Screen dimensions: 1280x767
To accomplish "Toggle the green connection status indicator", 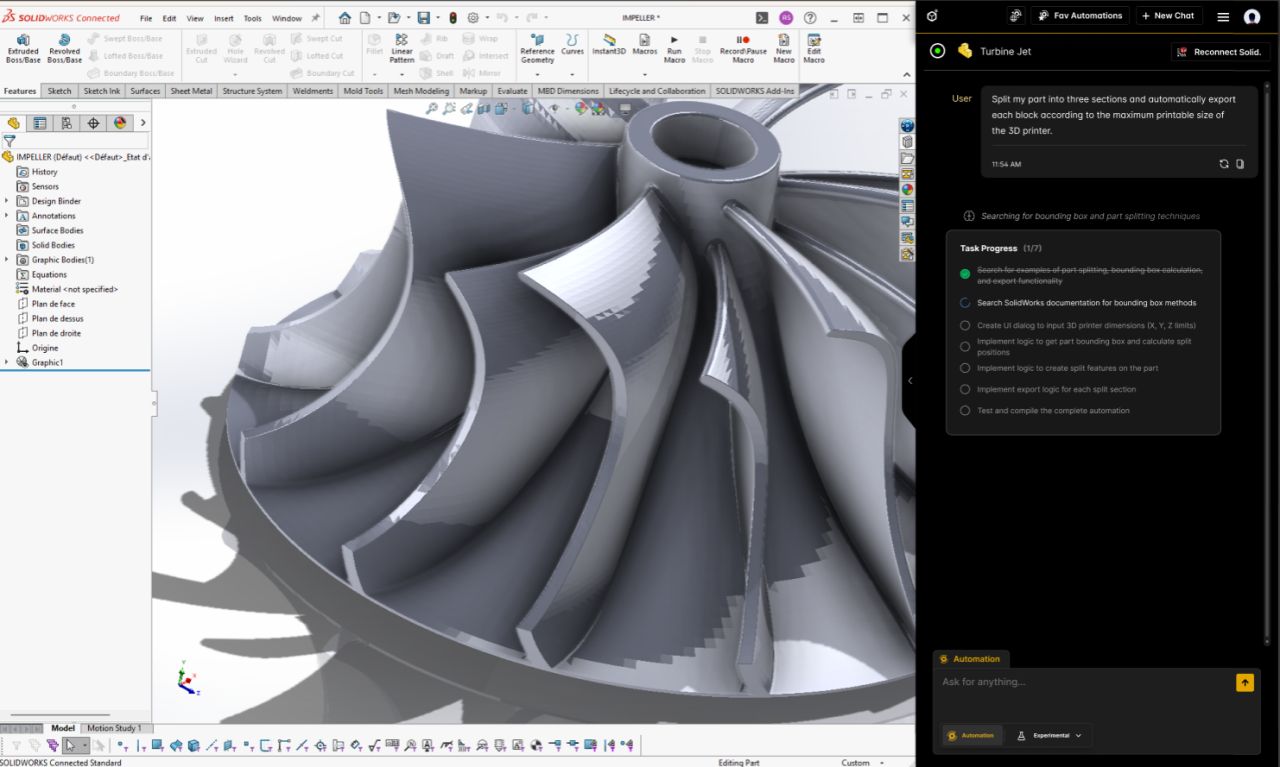I will (x=937, y=51).
